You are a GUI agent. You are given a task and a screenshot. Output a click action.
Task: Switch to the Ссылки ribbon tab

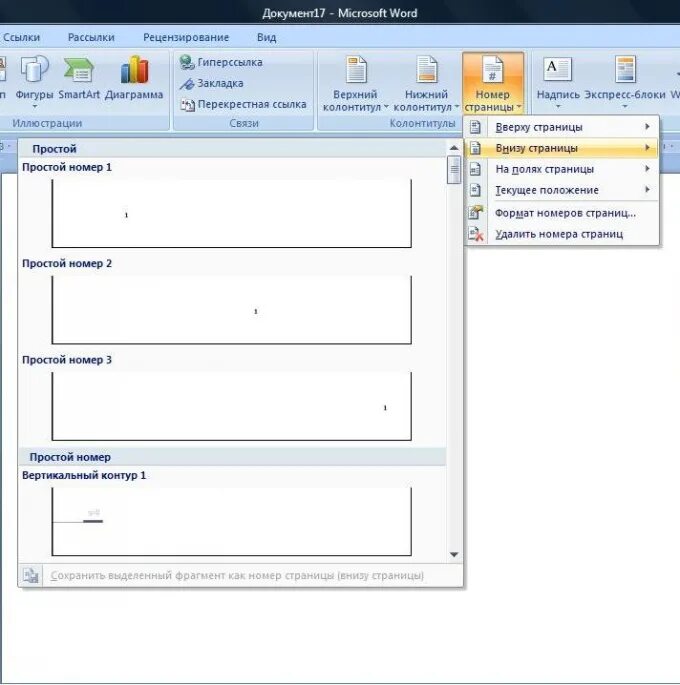pos(21,38)
